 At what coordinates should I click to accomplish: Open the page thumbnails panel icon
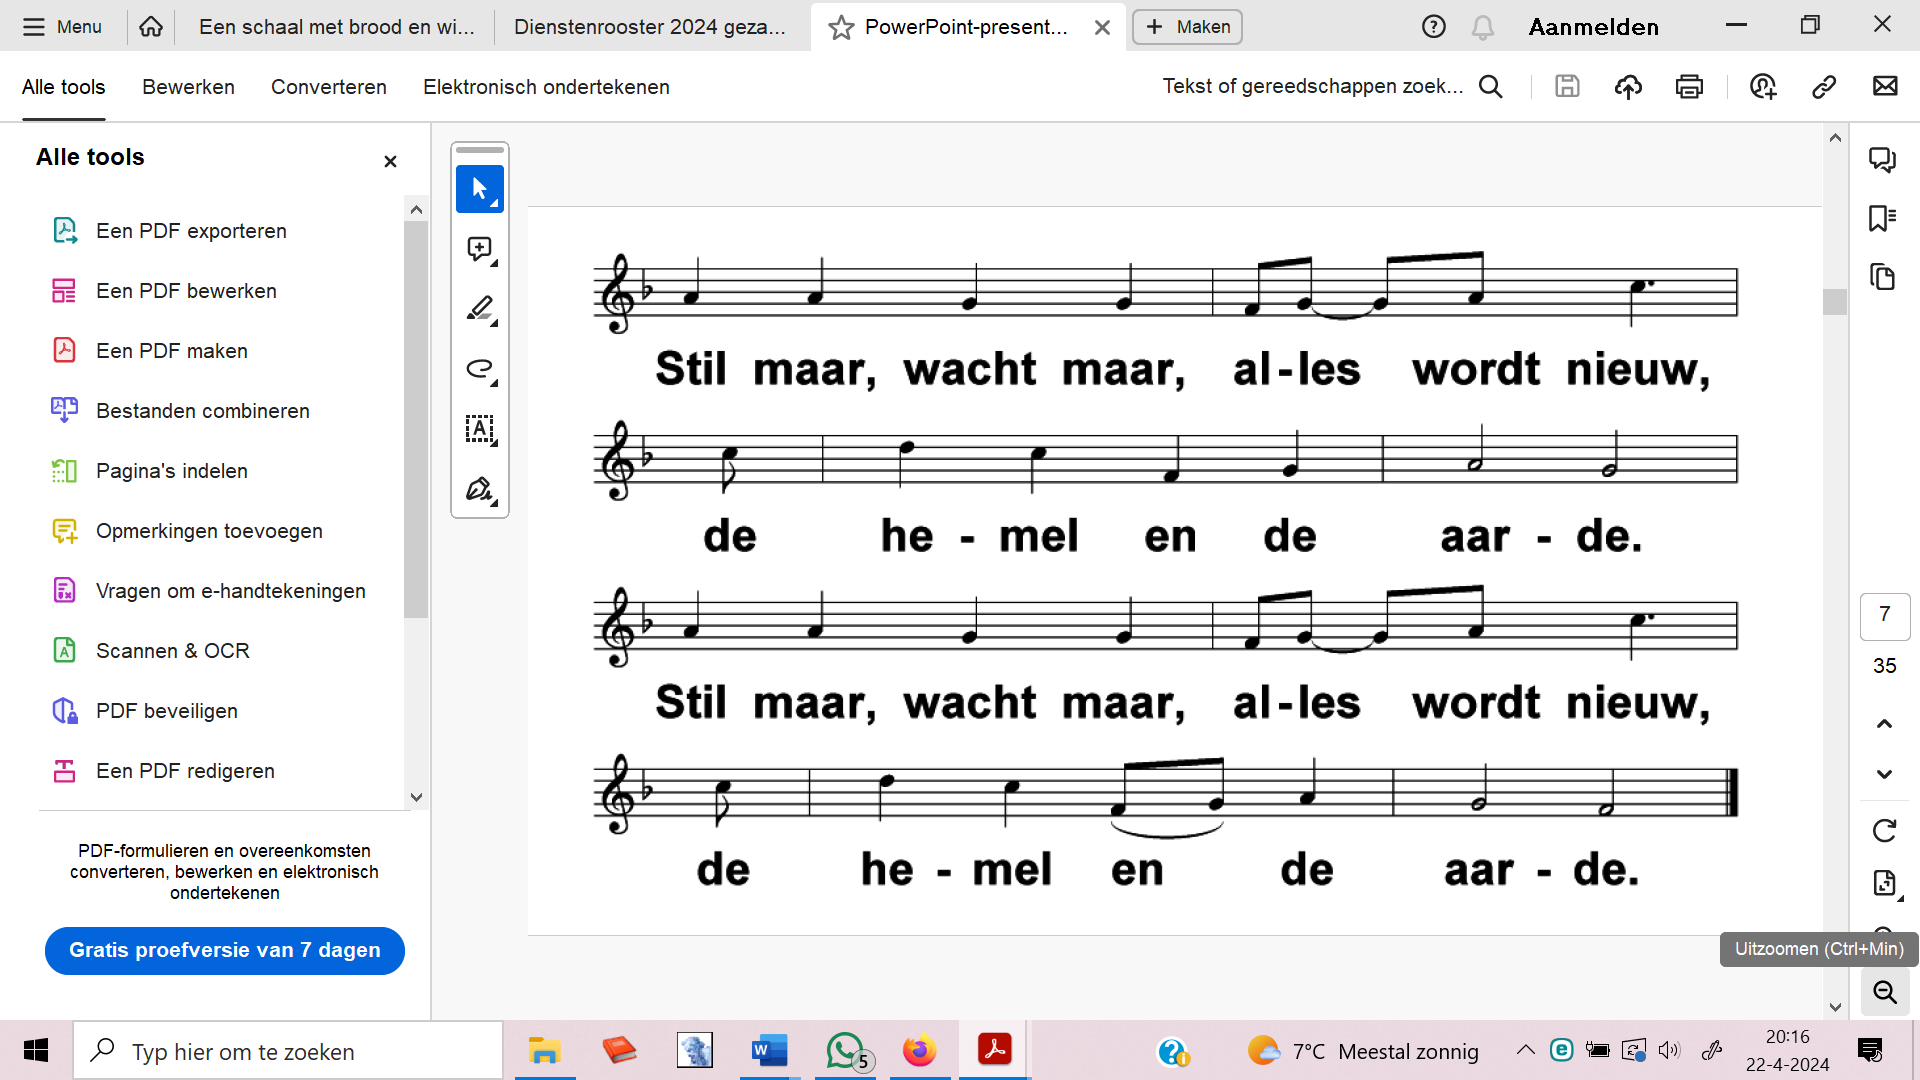[1884, 277]
